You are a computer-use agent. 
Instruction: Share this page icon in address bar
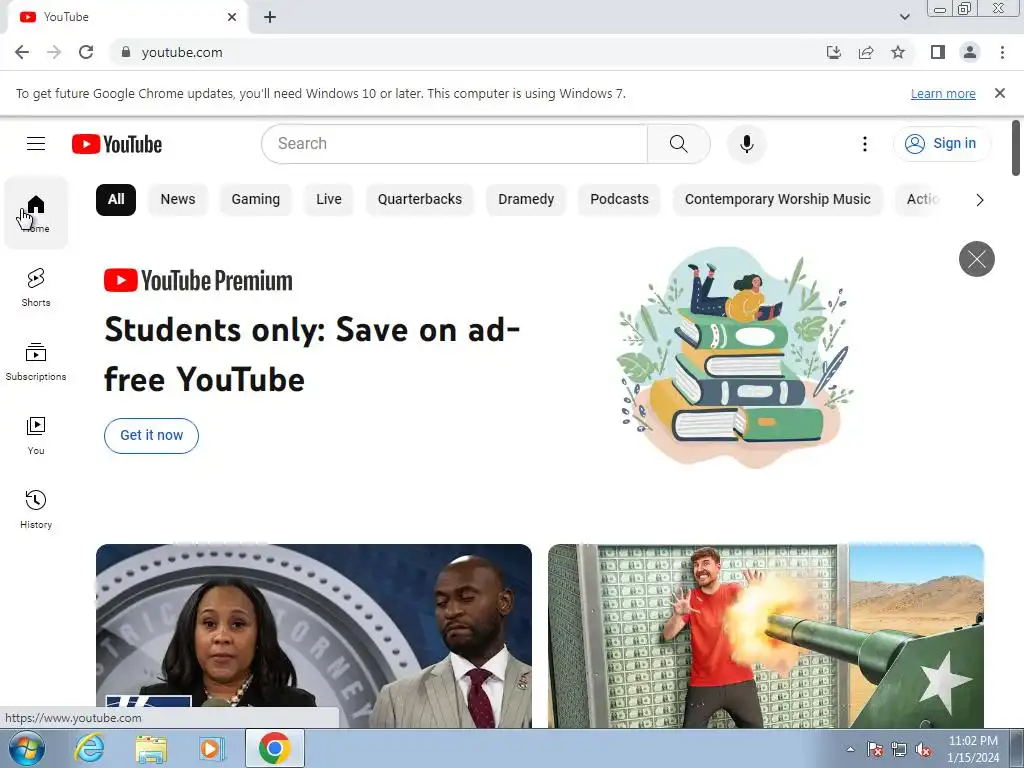tap(866, 52)
